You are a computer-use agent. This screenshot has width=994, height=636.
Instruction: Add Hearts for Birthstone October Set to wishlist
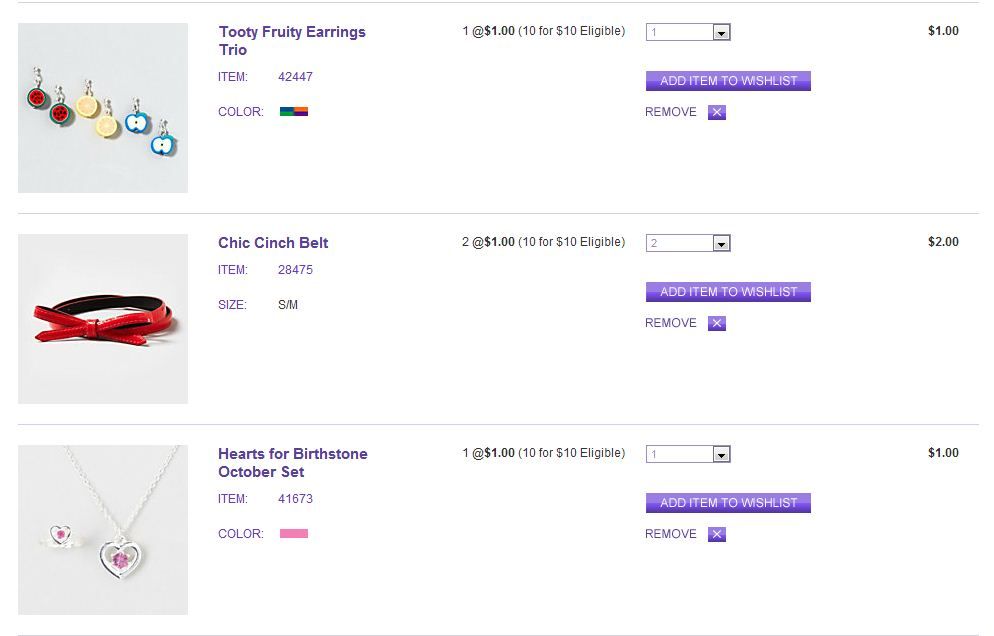[x=728, y=503]
